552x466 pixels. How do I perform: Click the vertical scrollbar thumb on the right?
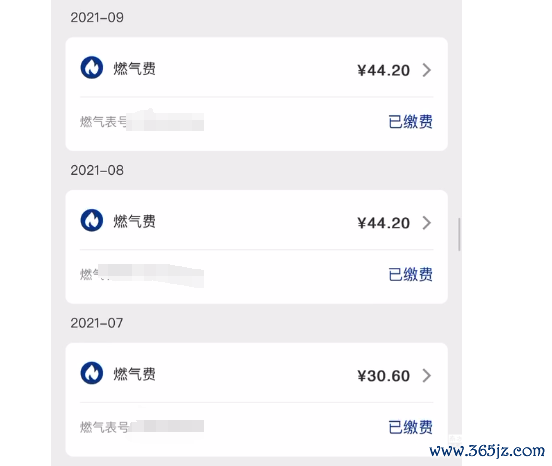coord(459,234)
